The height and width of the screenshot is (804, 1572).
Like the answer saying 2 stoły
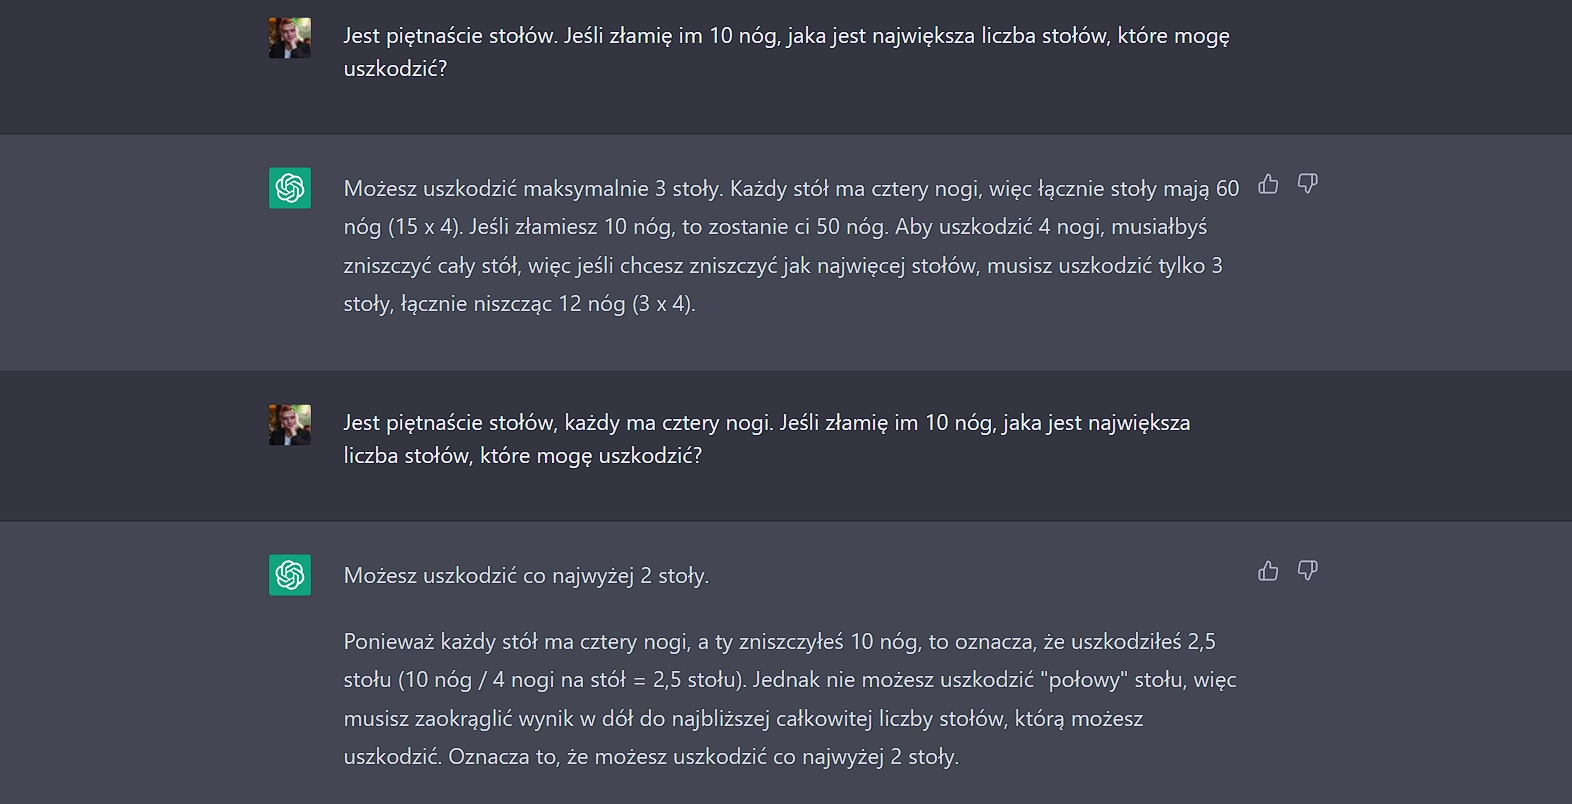point(1268,571)
